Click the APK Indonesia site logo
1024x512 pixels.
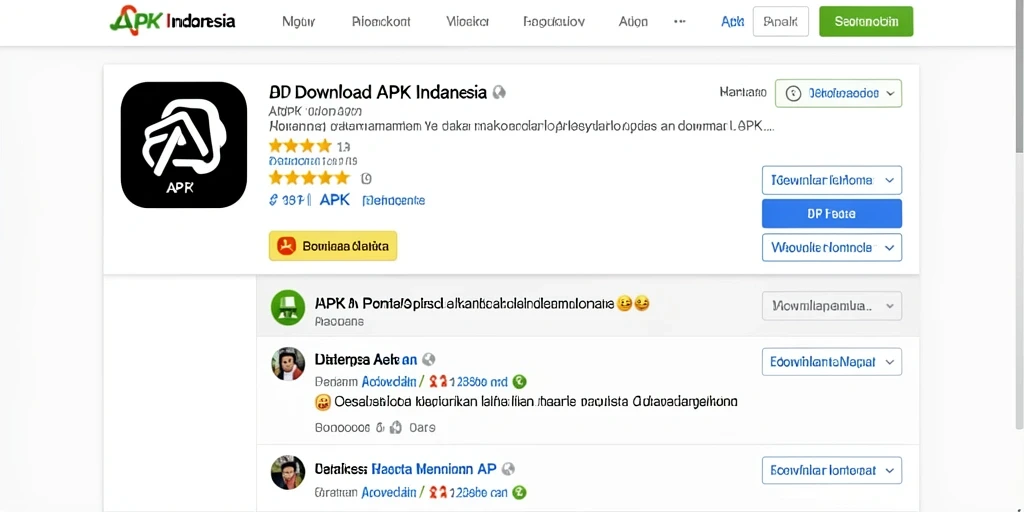172,22
